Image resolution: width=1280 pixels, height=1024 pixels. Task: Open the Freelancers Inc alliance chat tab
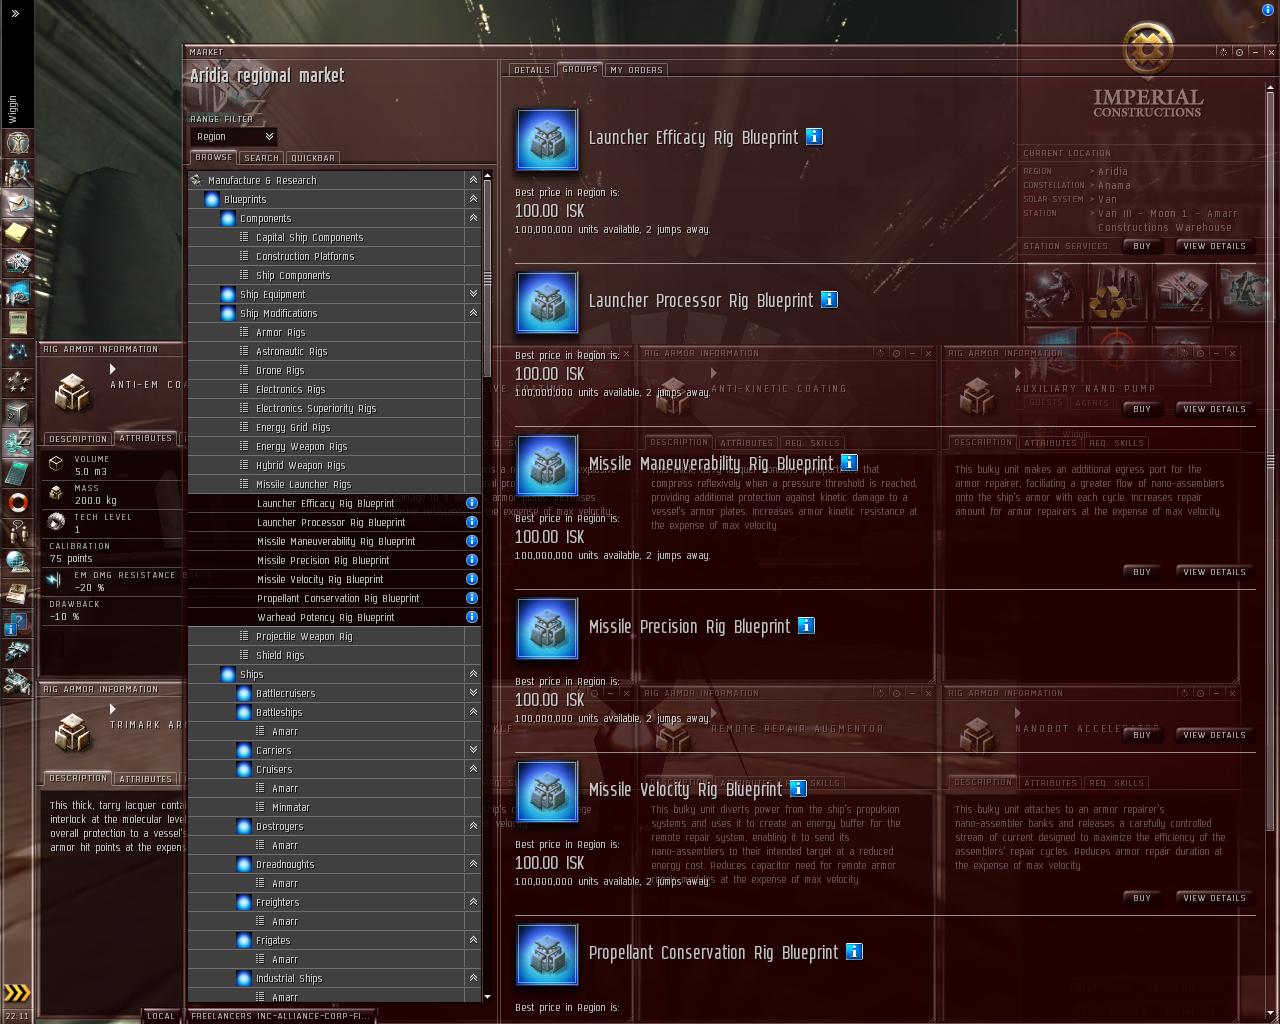[x=280, y=1016]
